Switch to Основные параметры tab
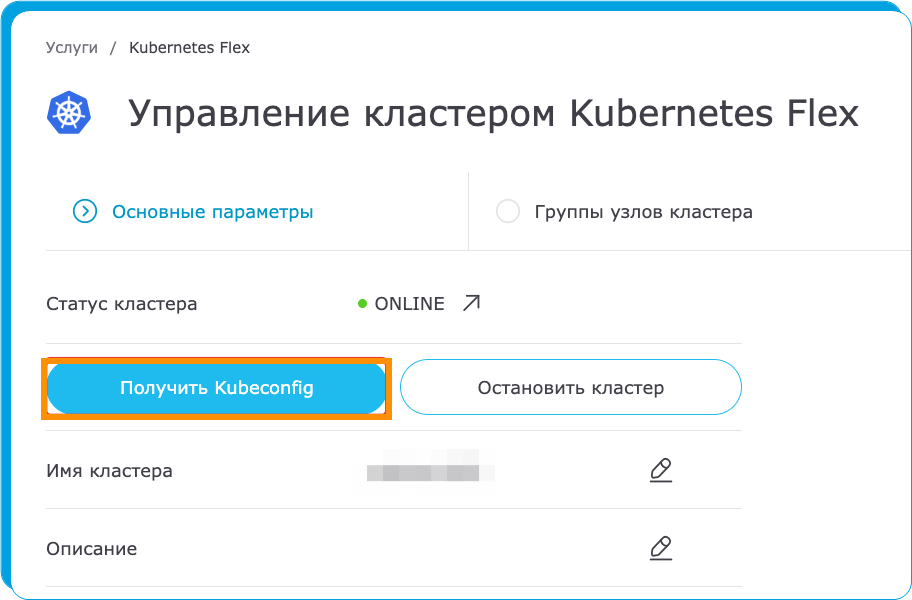This screenshot has height=600, width=912. (x=212, y=212)
